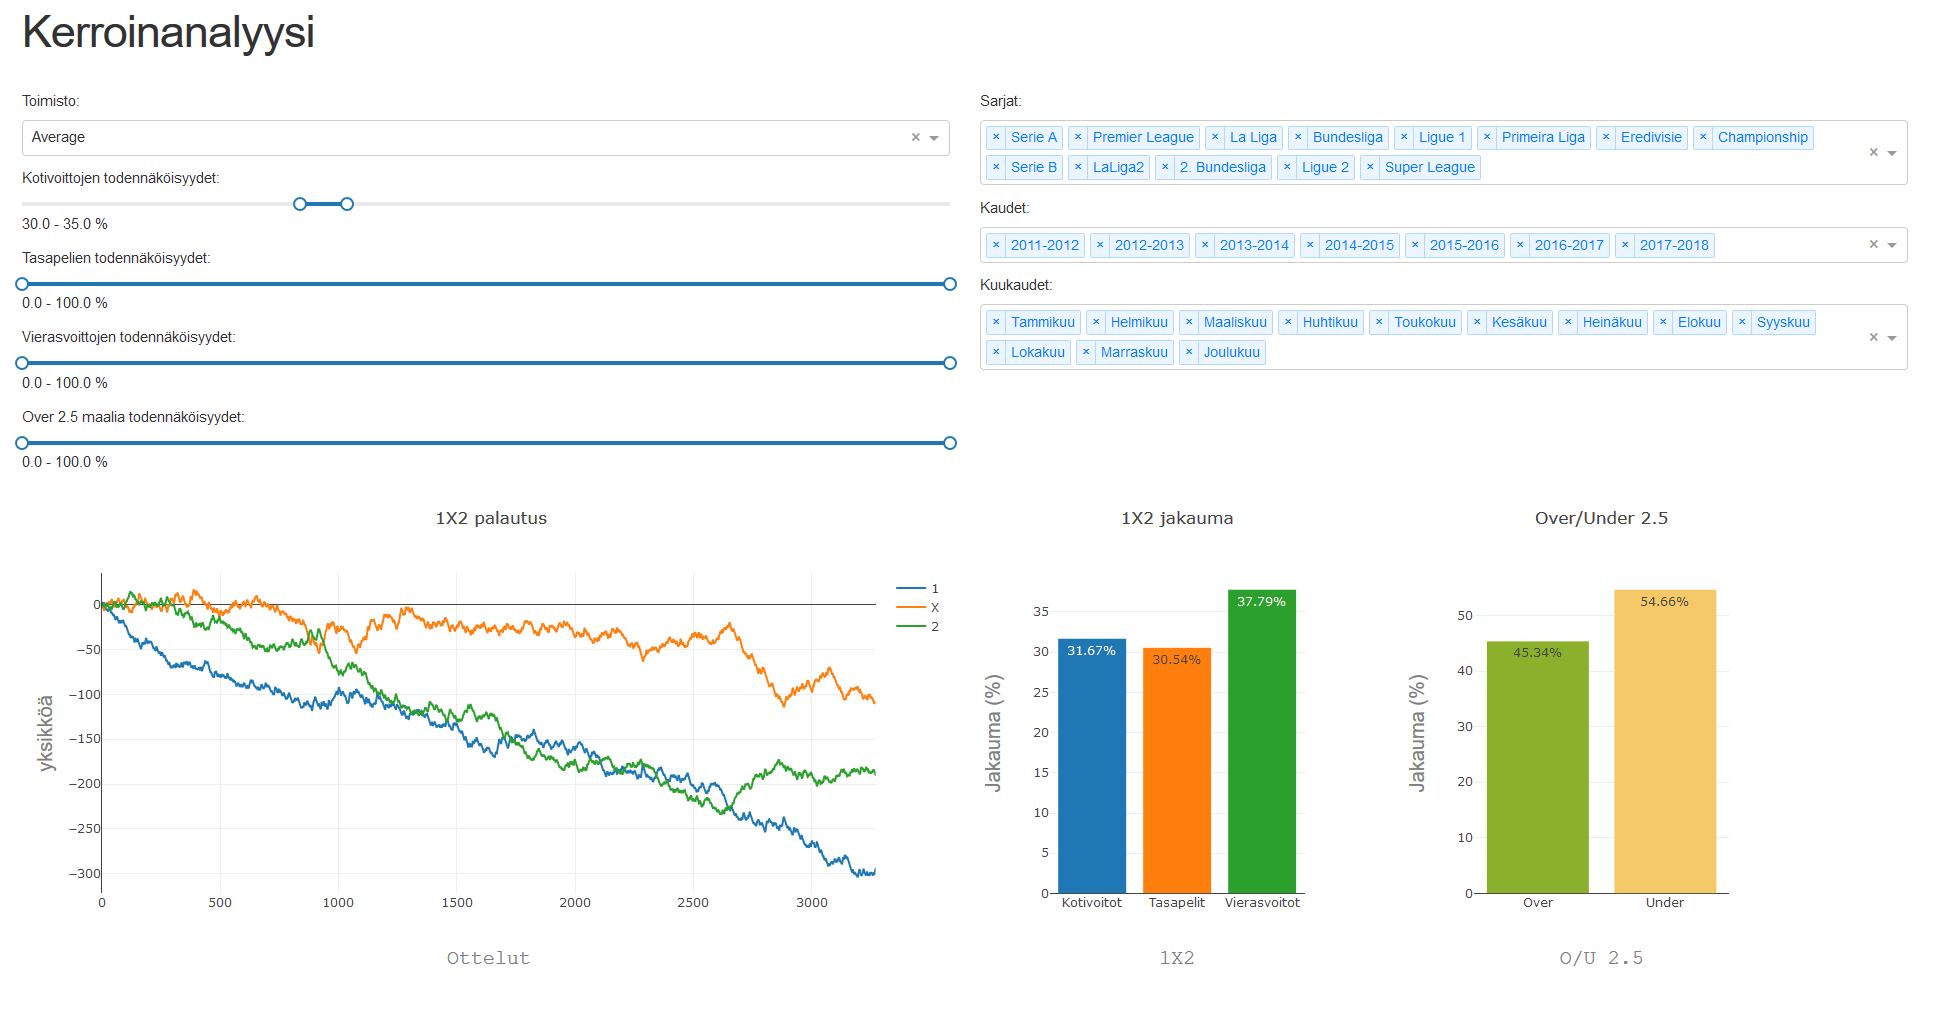Screen dimensions: 1934x1035
Task: Click the Toimisto Average input field
Action: (x=450, y=138)
